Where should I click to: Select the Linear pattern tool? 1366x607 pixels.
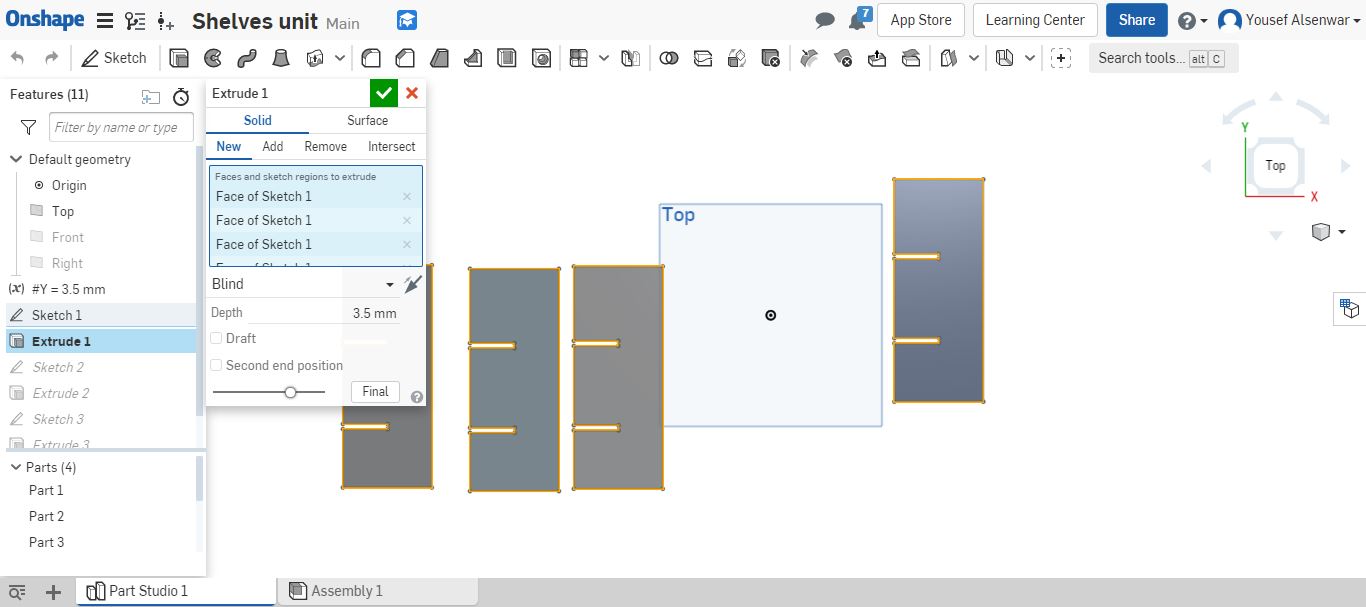coord(578,58)
